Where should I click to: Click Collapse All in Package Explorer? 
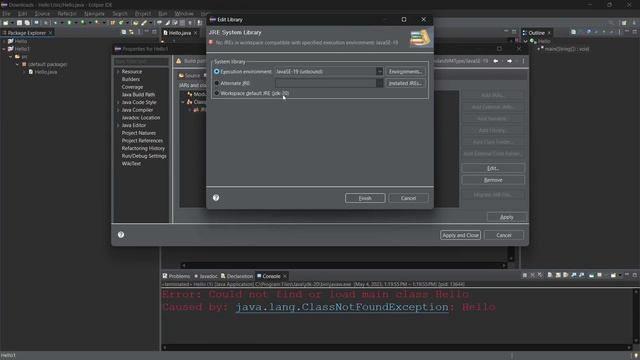pyautogui.click(x=124, y=32)
